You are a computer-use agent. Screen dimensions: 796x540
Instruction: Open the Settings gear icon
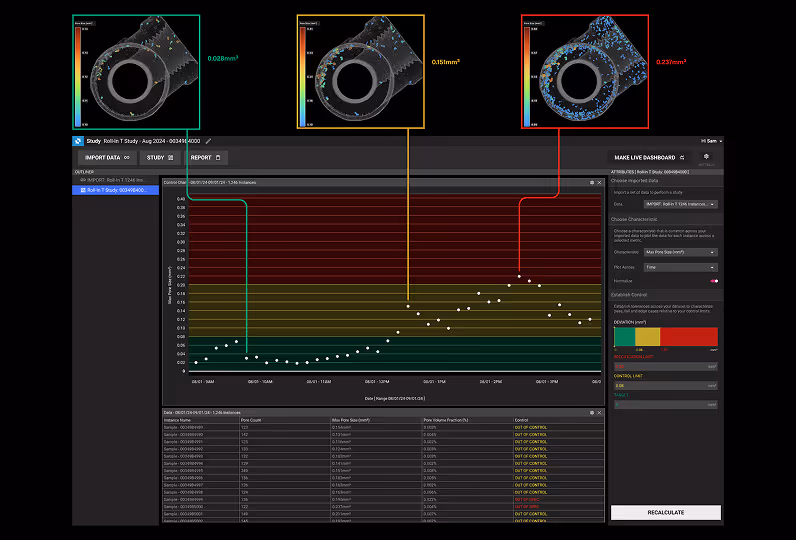[x=707, y=157]
